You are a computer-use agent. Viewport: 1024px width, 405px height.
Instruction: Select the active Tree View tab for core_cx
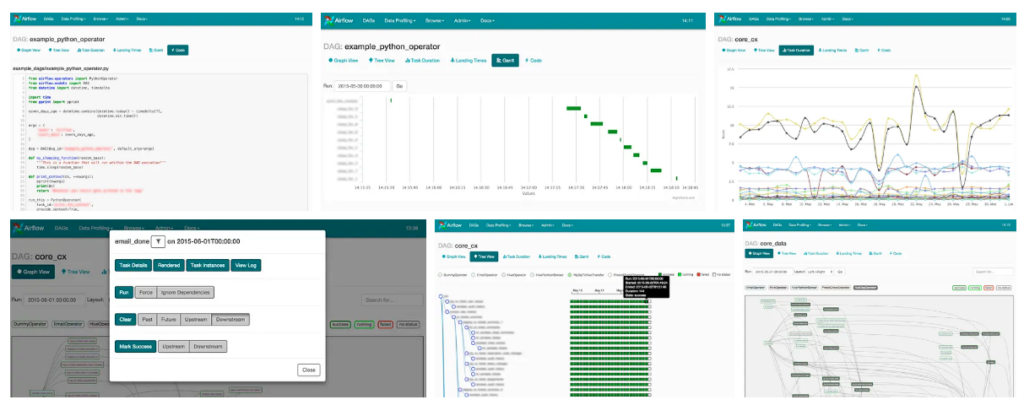(484, 257)
